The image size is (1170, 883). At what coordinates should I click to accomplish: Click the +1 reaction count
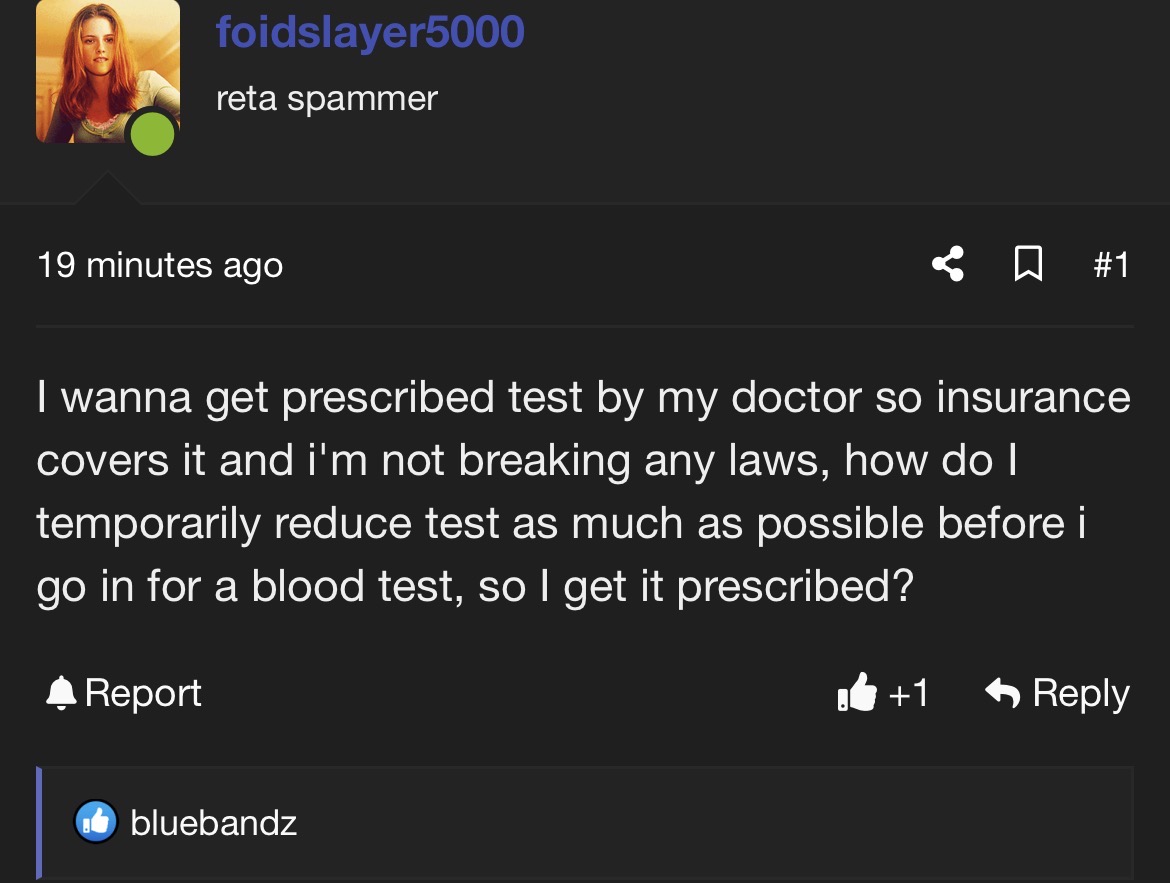[908, 693]
